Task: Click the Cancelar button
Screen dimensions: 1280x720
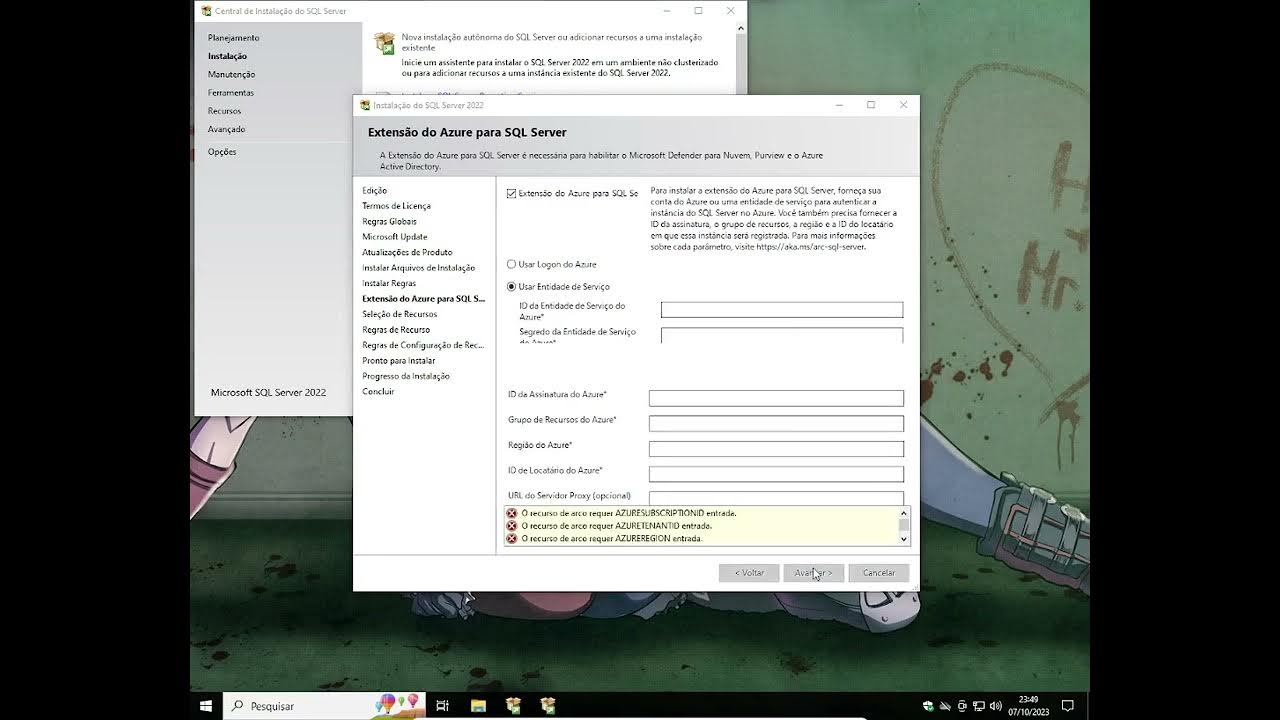Action: click(879, 573)
